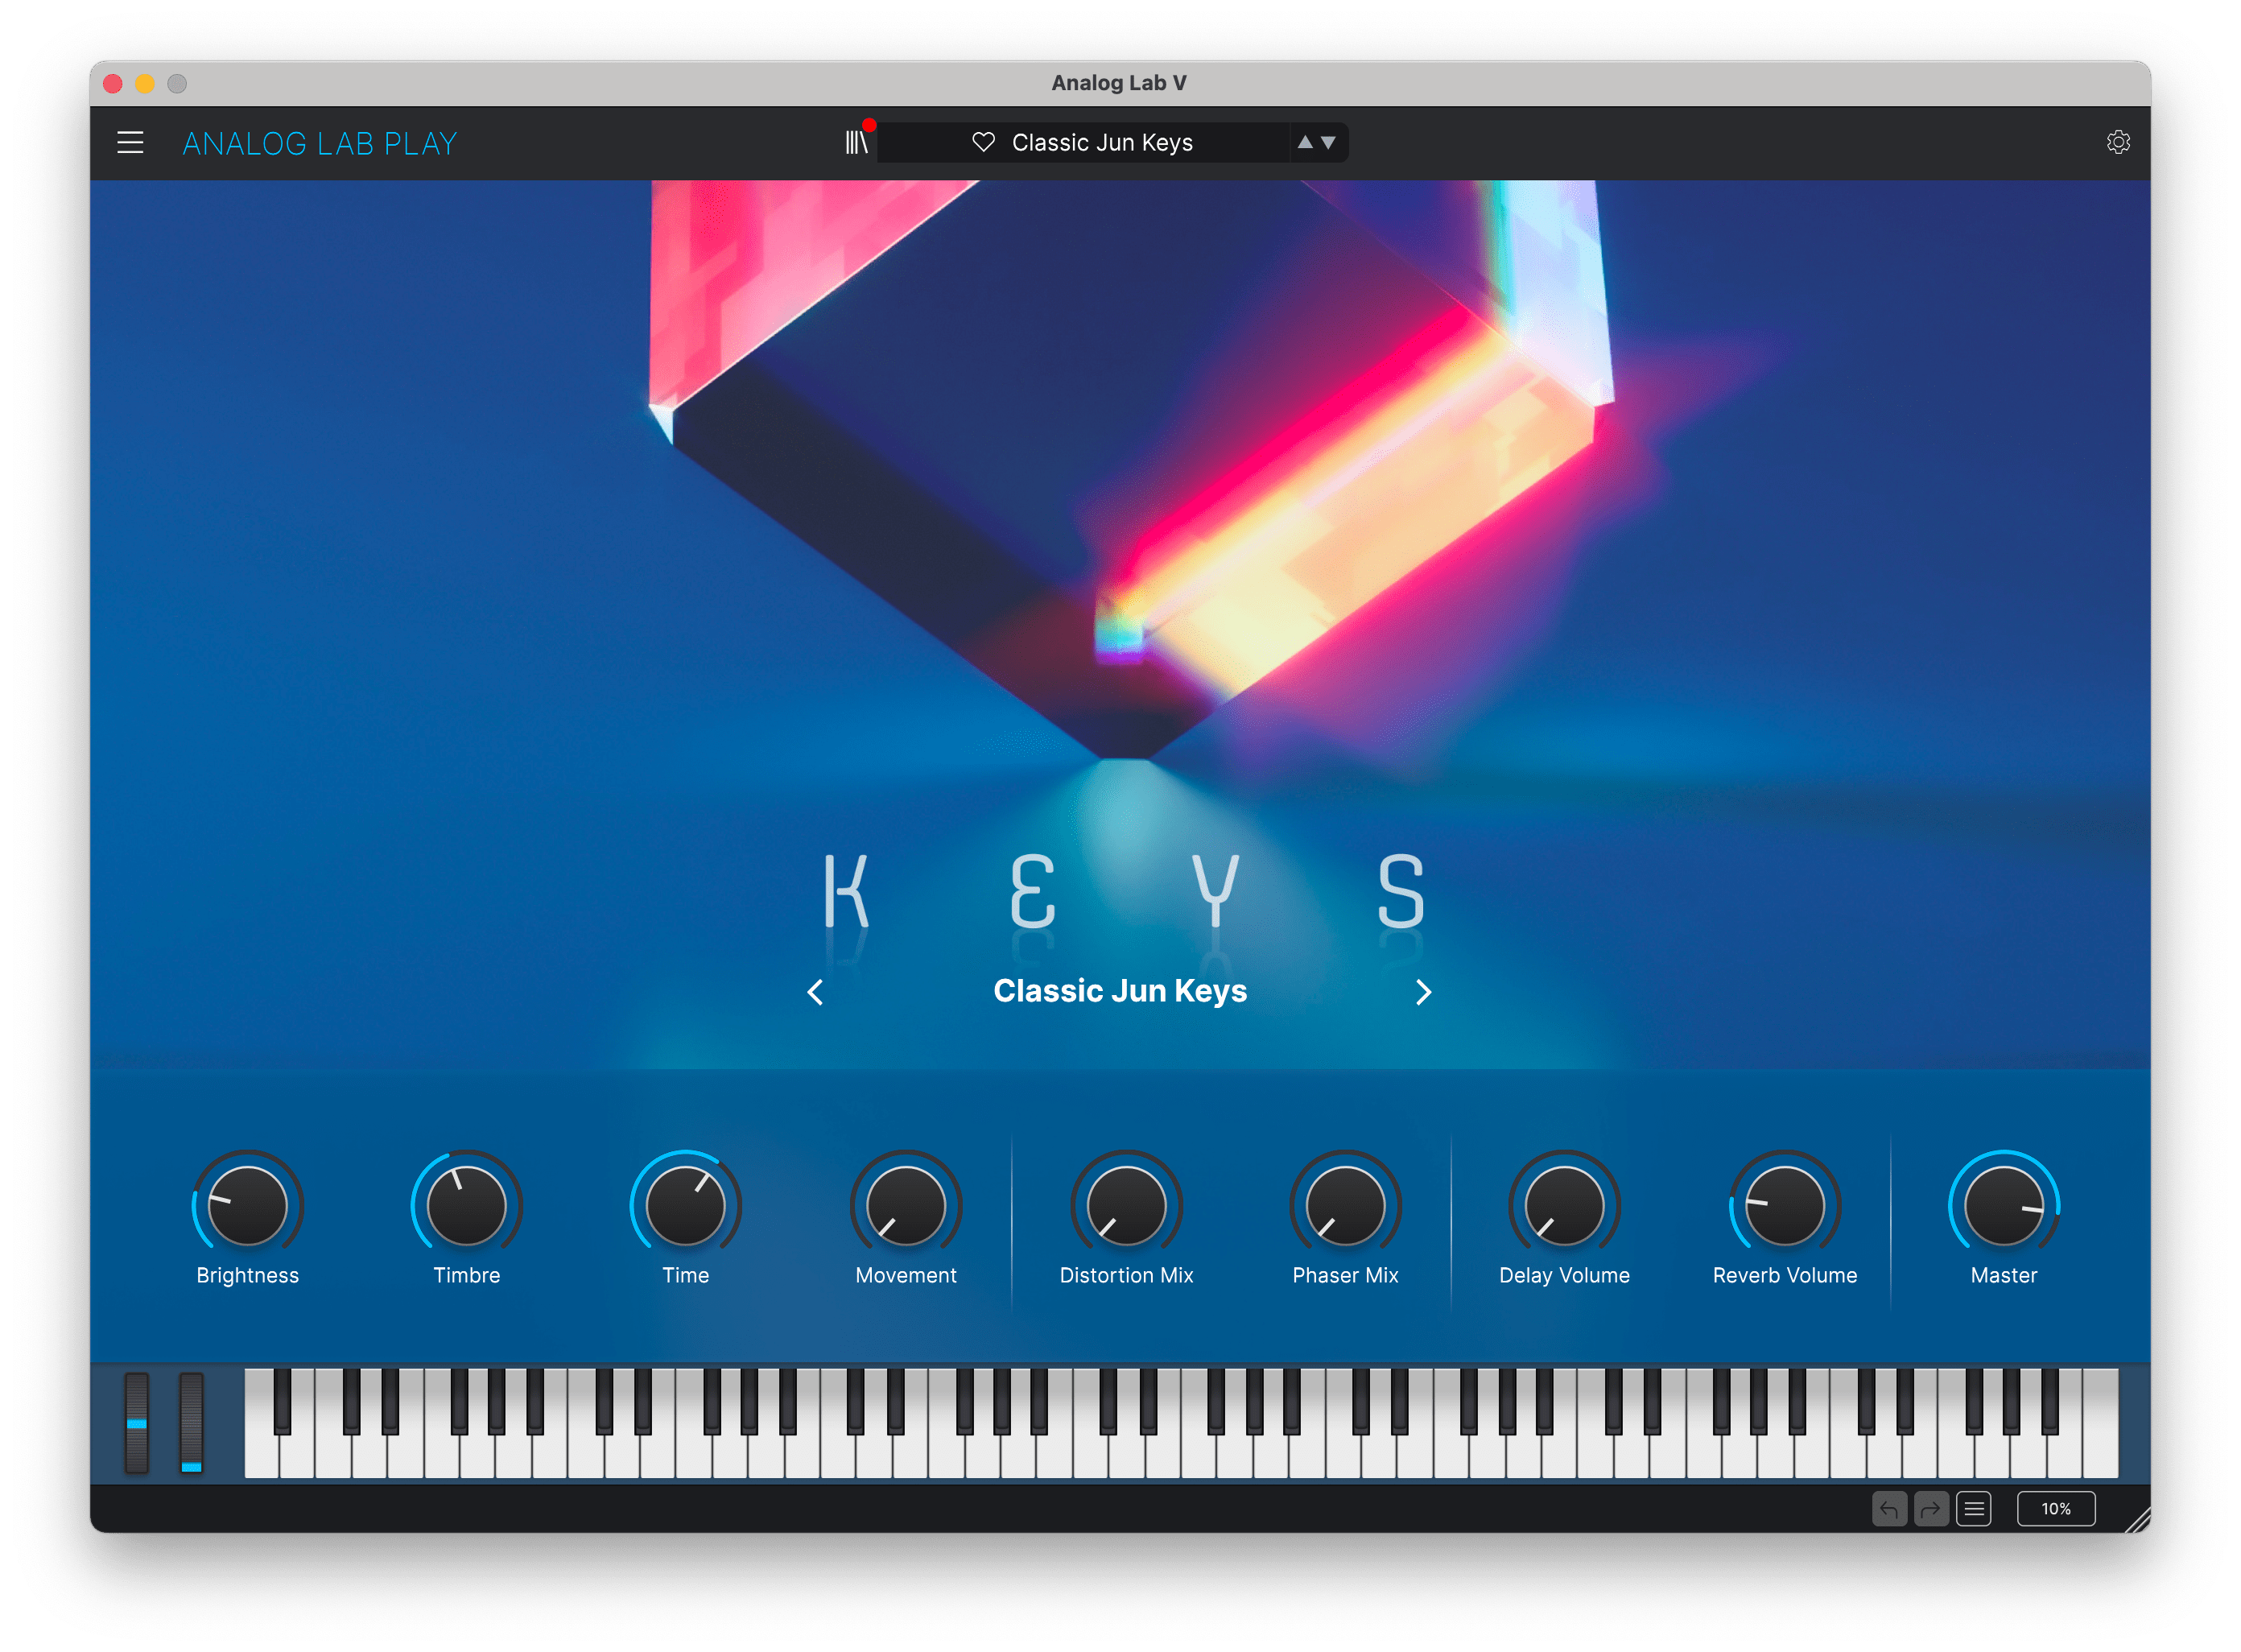The image size is (2241, 1652).
Task: Click the Brightness knob
Action: pyautogui.click(x=247, y=1204)
